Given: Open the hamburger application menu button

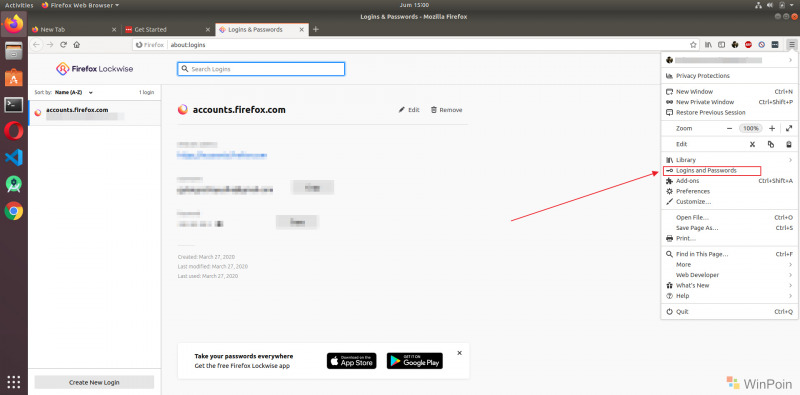Looking at the screenshot, I should tap(791, 44).
